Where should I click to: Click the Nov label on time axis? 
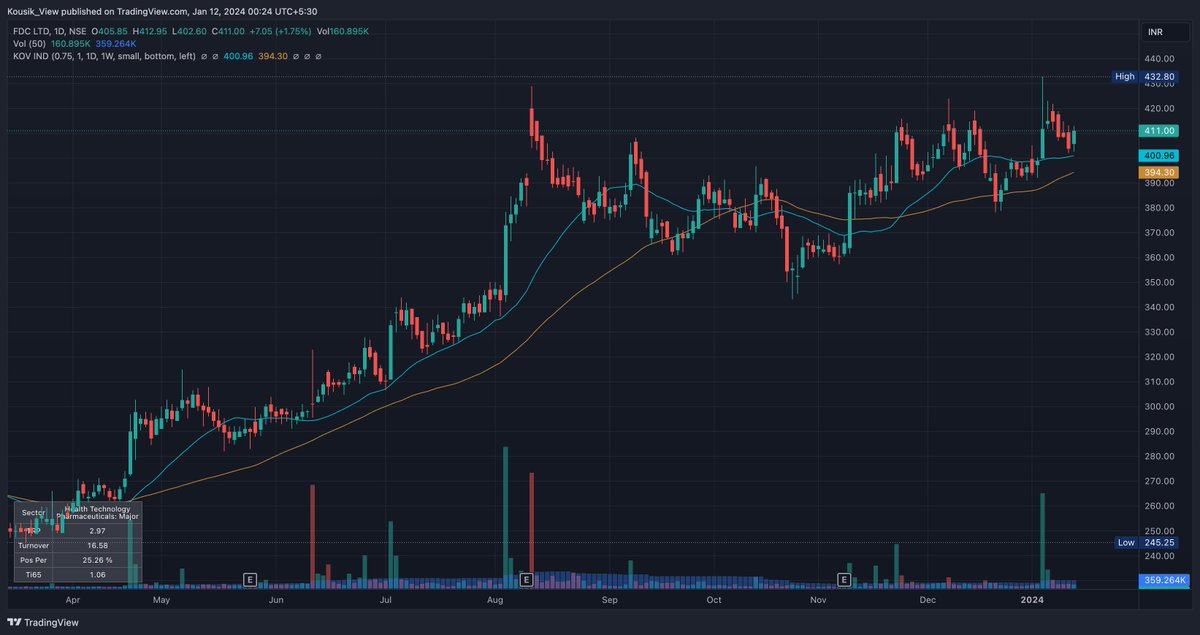pyautogui.click(x=818, y=601)
